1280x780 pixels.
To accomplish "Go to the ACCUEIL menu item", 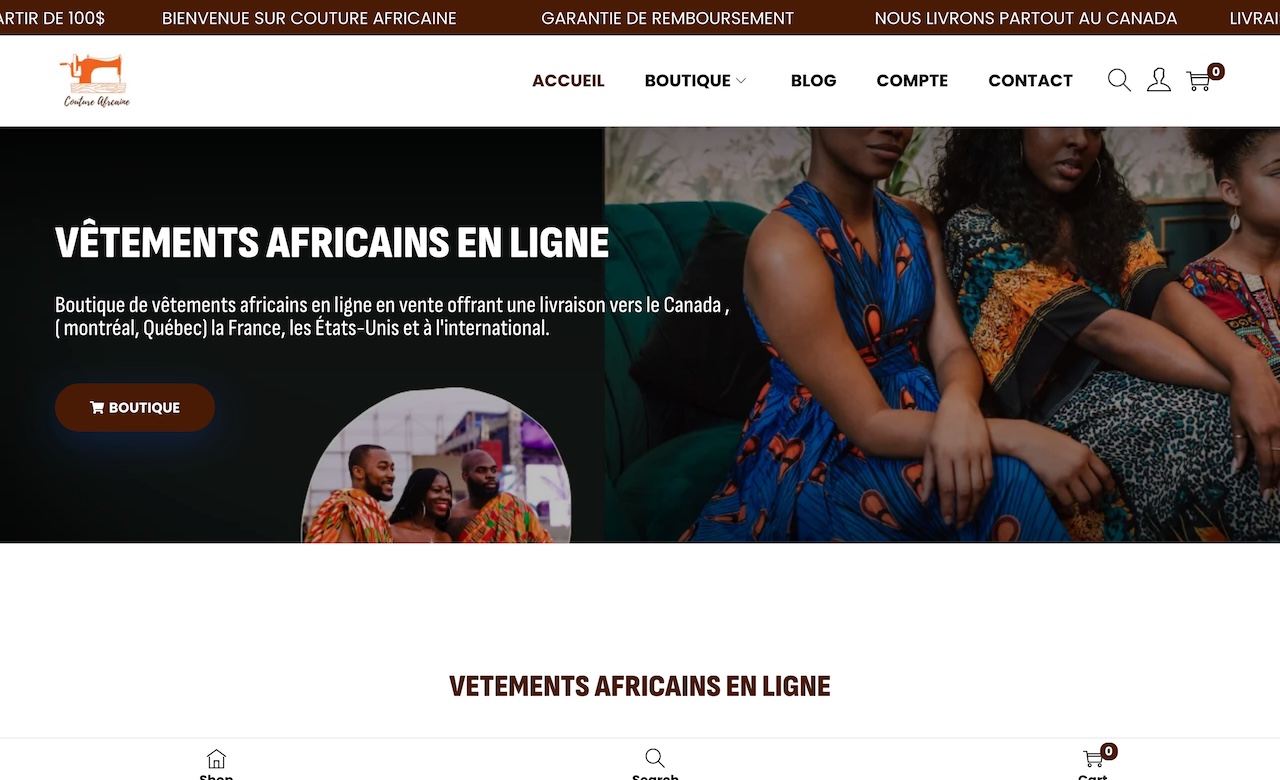I will [x=568, y=81].
